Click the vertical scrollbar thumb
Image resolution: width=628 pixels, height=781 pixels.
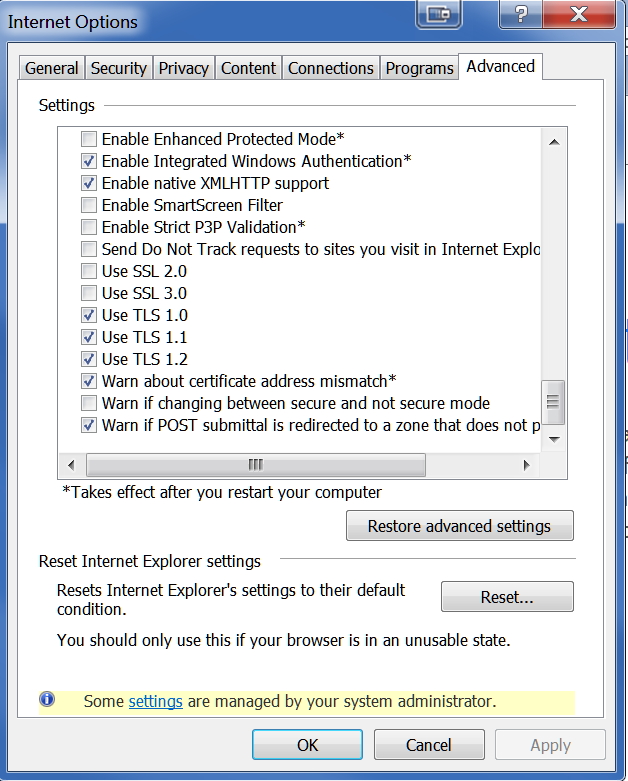553,402
